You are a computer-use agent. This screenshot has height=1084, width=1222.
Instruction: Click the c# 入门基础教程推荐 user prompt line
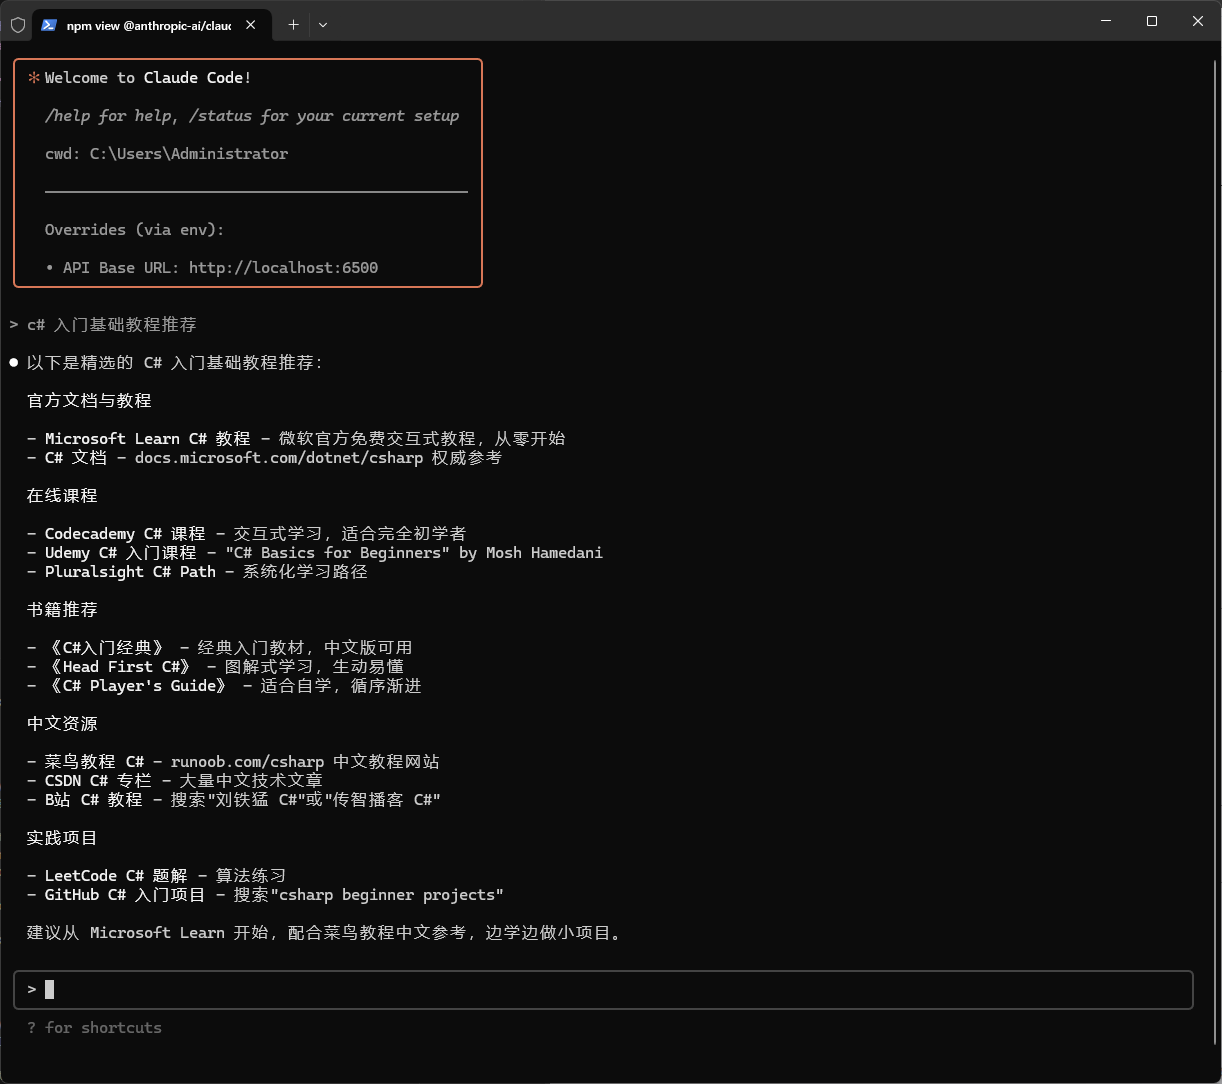point(110,324)
